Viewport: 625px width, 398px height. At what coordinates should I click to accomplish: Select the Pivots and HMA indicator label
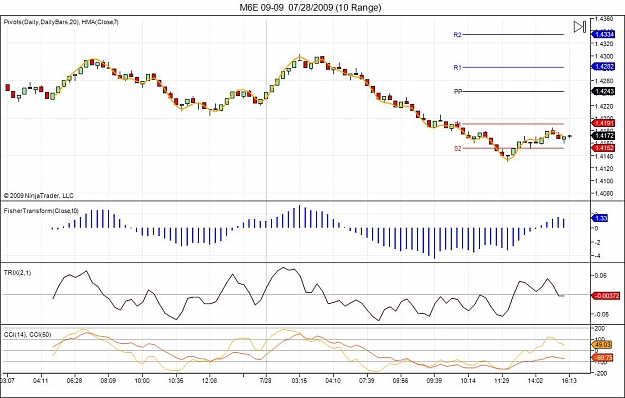tap(61, 22)
